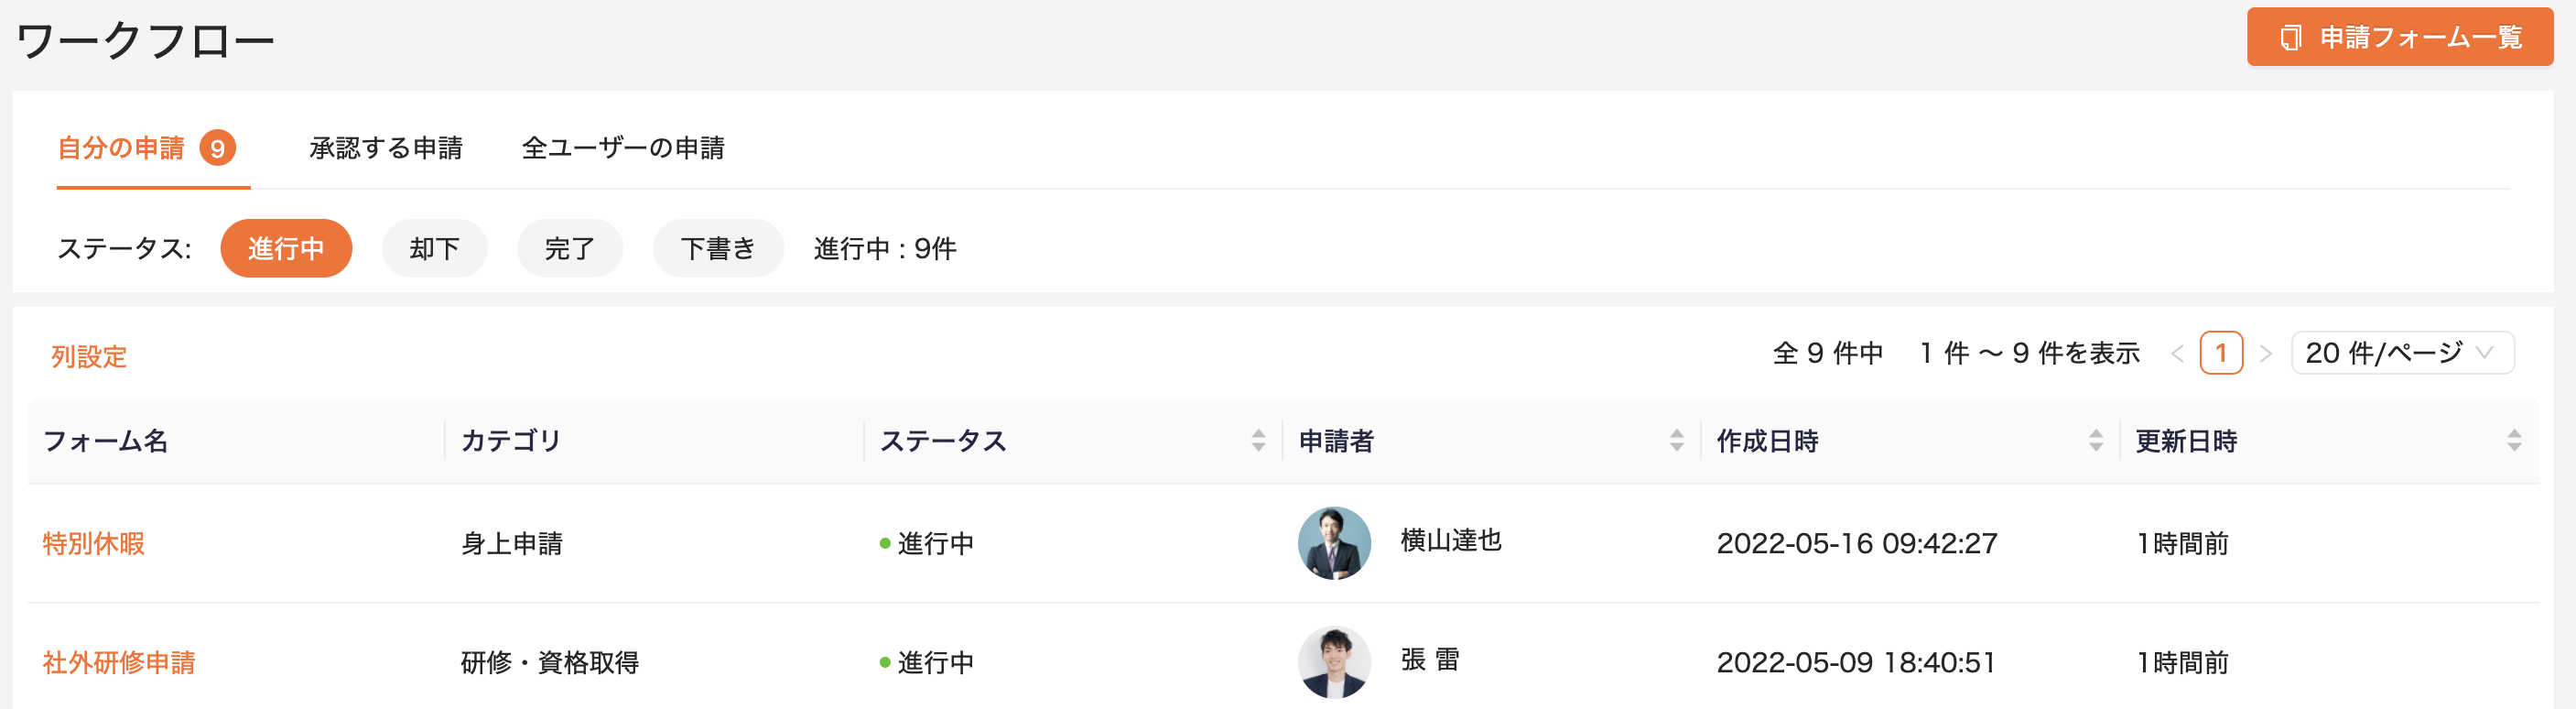The image size is (2576, 709).
Task: Click 横山達也's avatar photo
Action: click(1334, 543)
